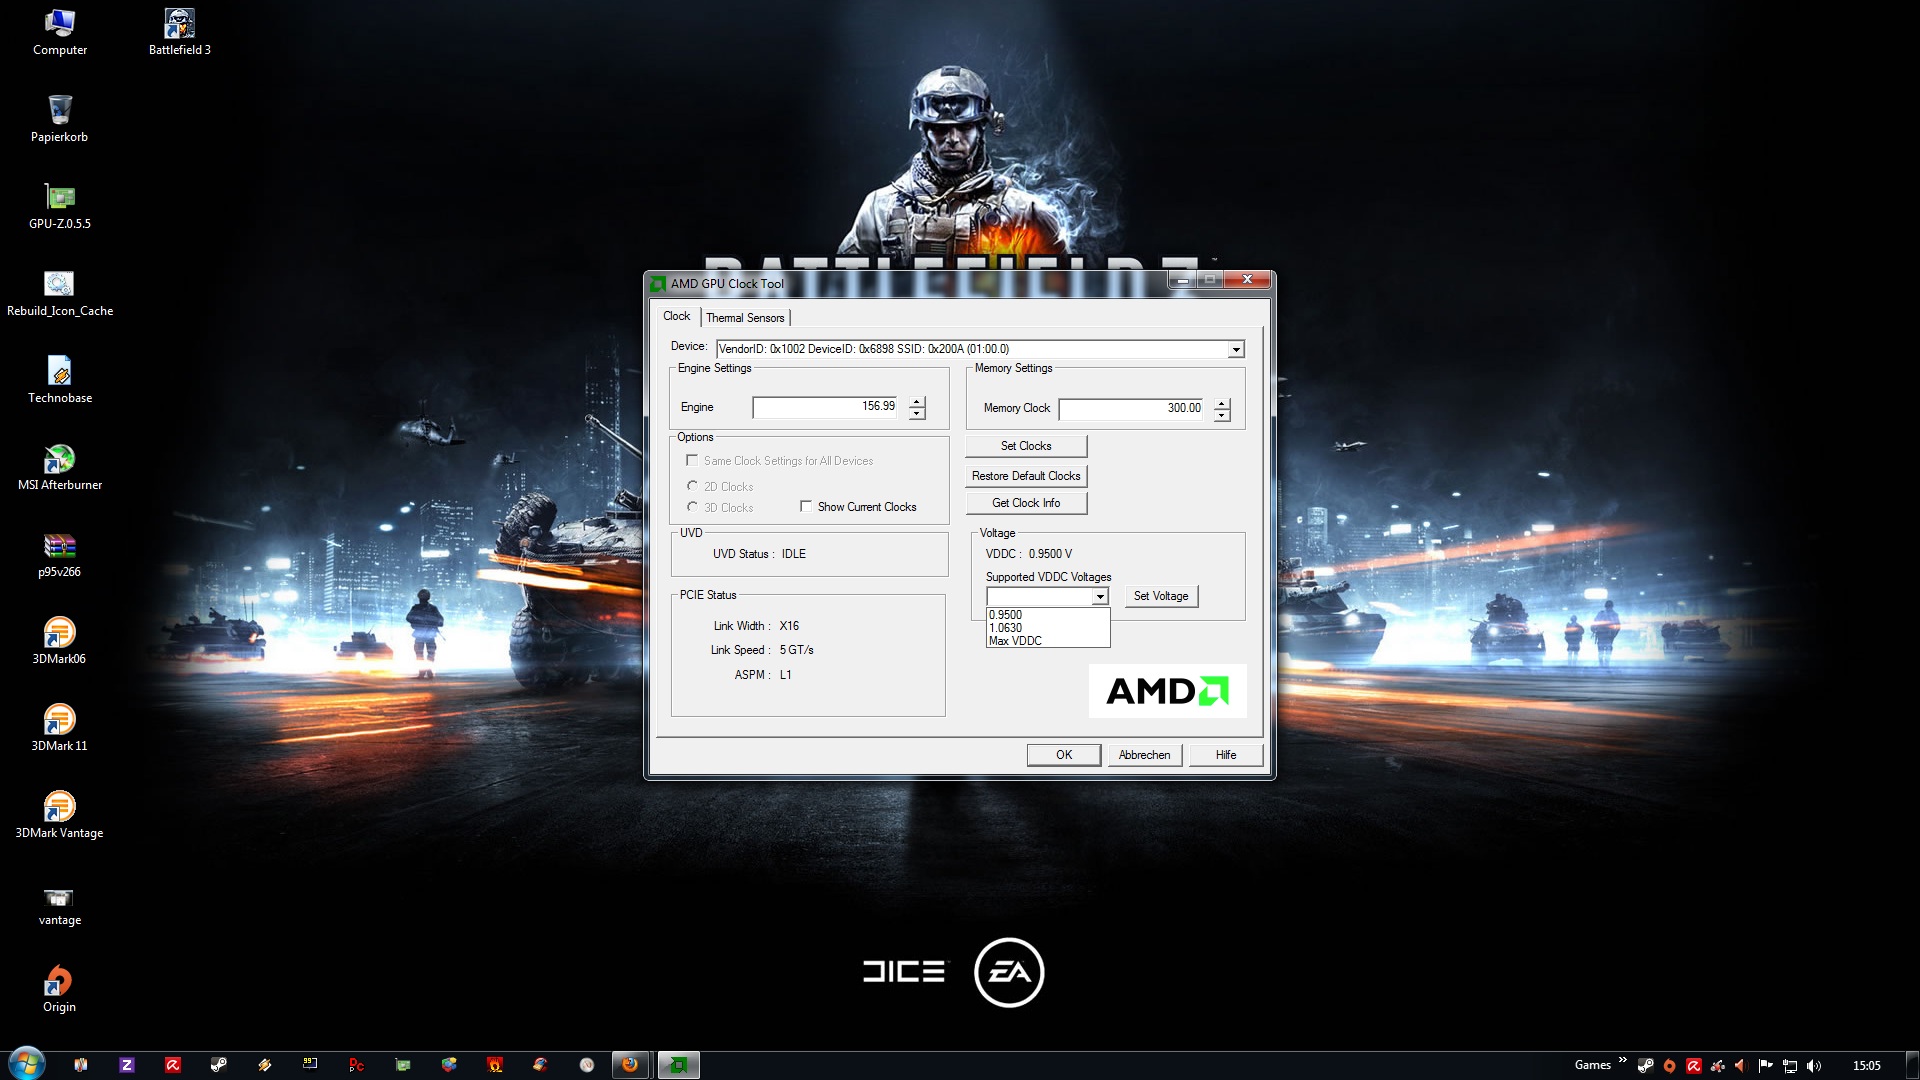This screenshot has height=1080, width=1920.
Task: Expand the Games toolbar chevron
Action: [1622, 1060]
